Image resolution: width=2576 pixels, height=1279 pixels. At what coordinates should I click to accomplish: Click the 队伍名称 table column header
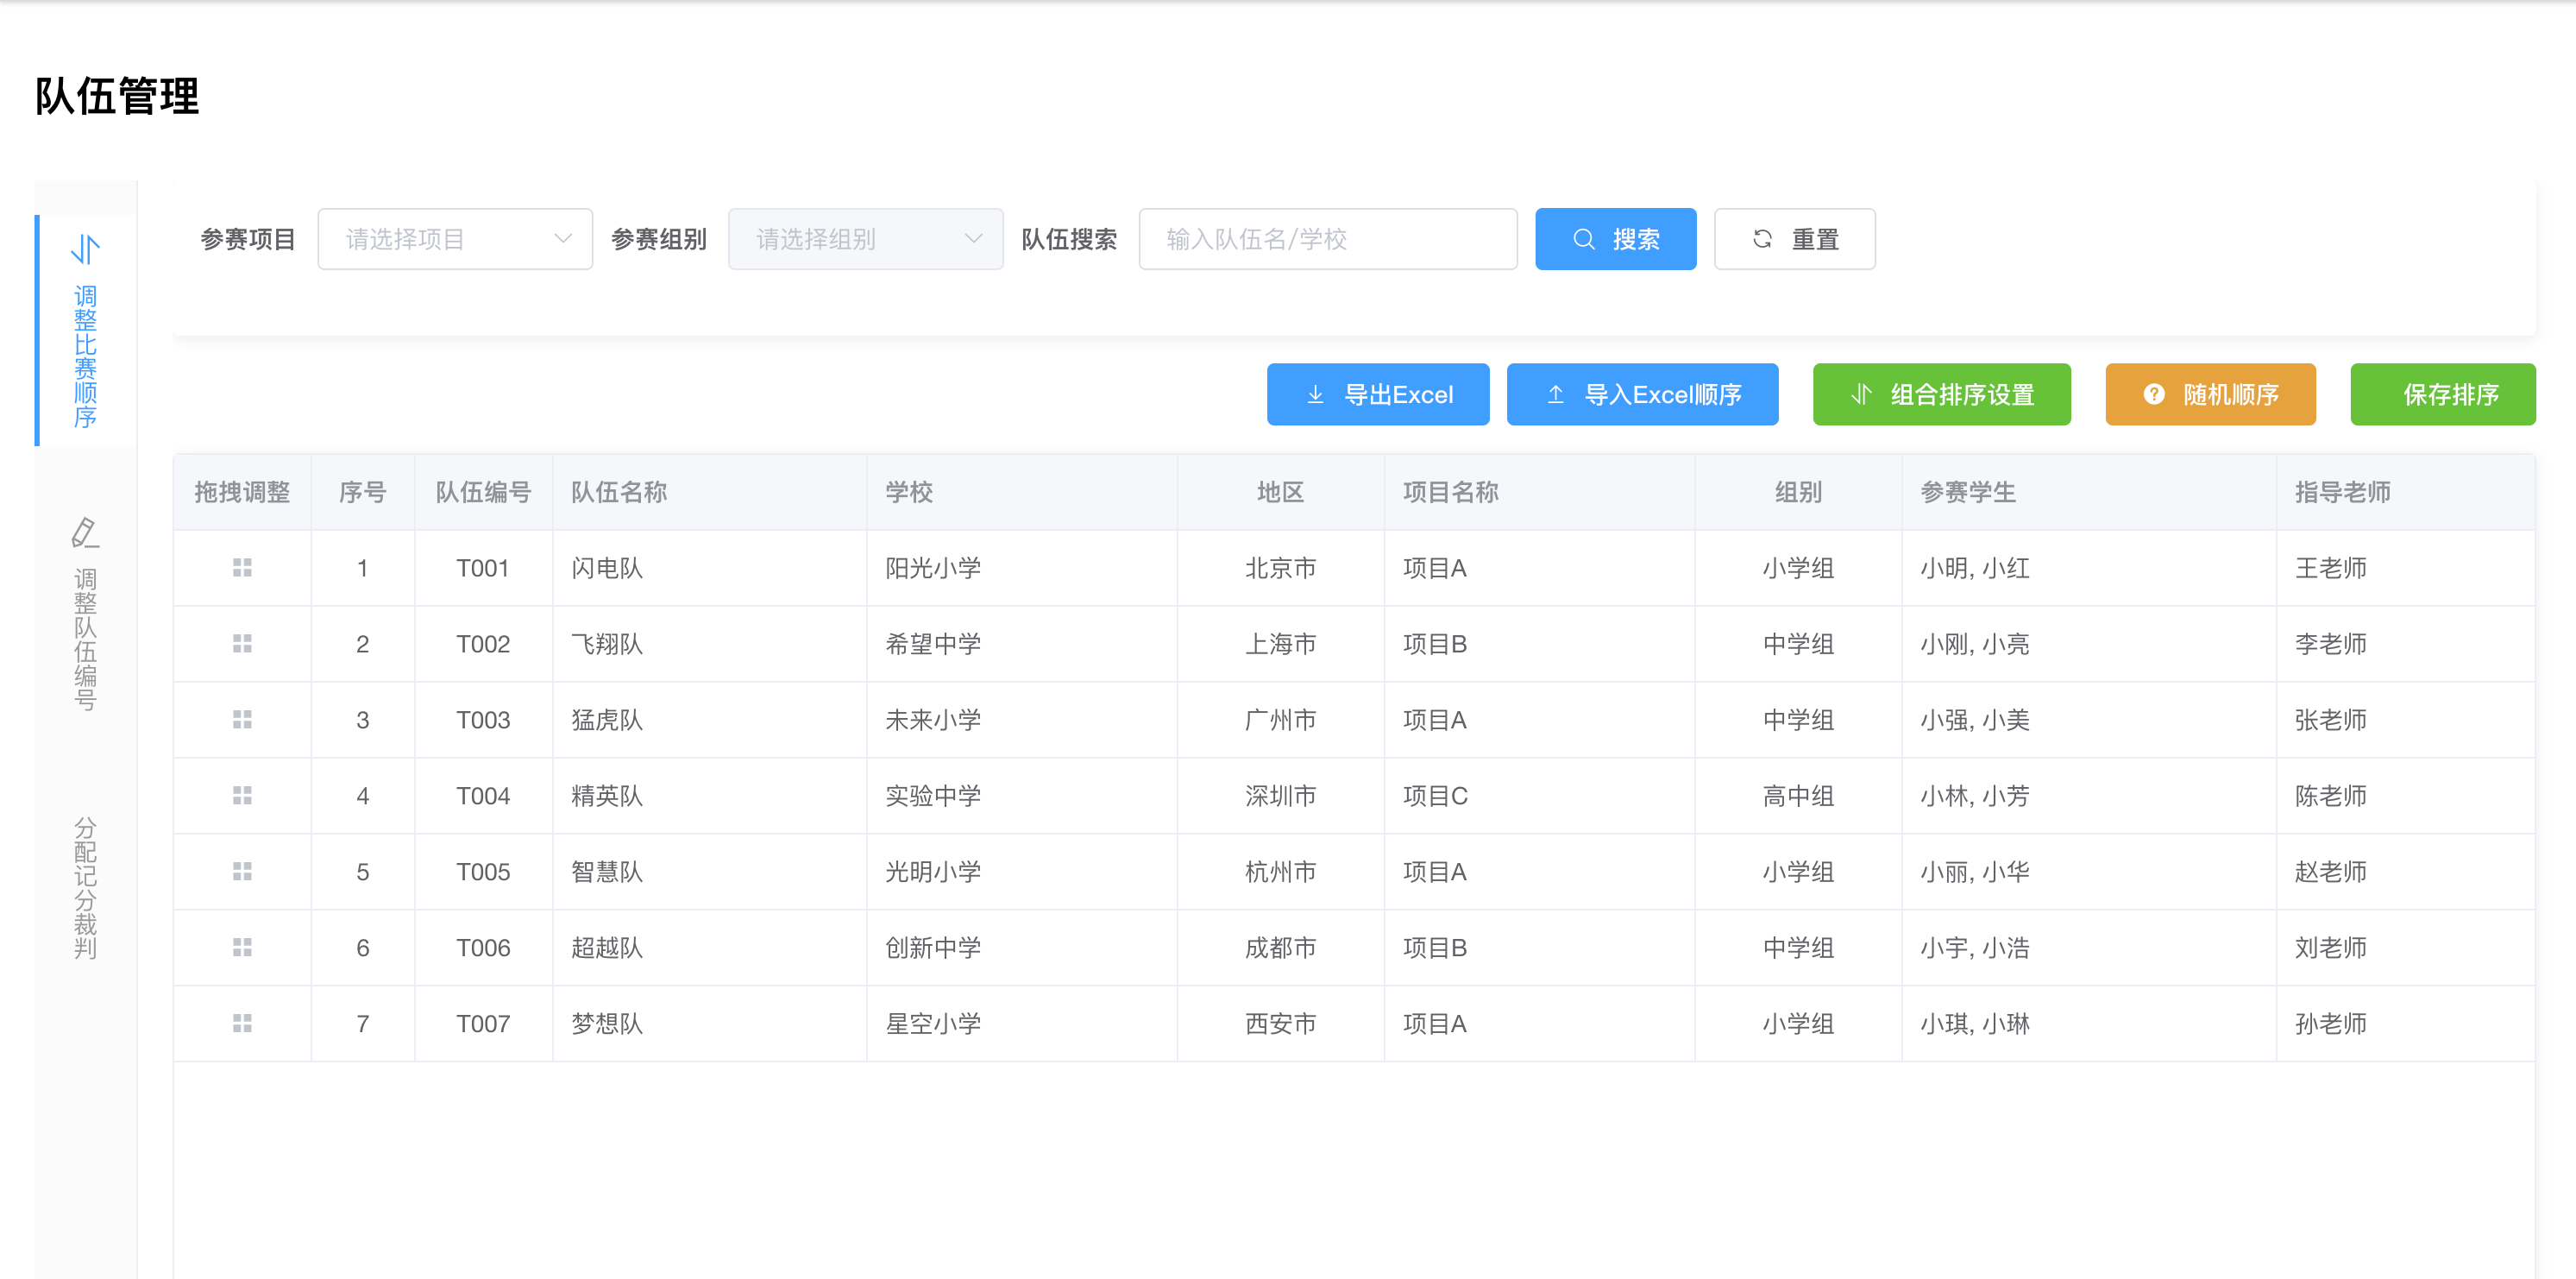(621, 491)
